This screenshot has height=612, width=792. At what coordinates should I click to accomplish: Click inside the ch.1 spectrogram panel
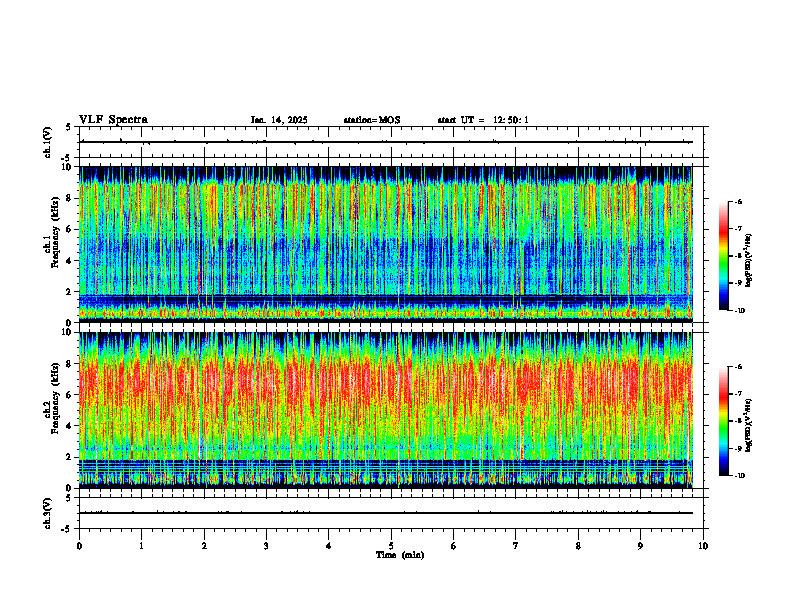(386, 244)
